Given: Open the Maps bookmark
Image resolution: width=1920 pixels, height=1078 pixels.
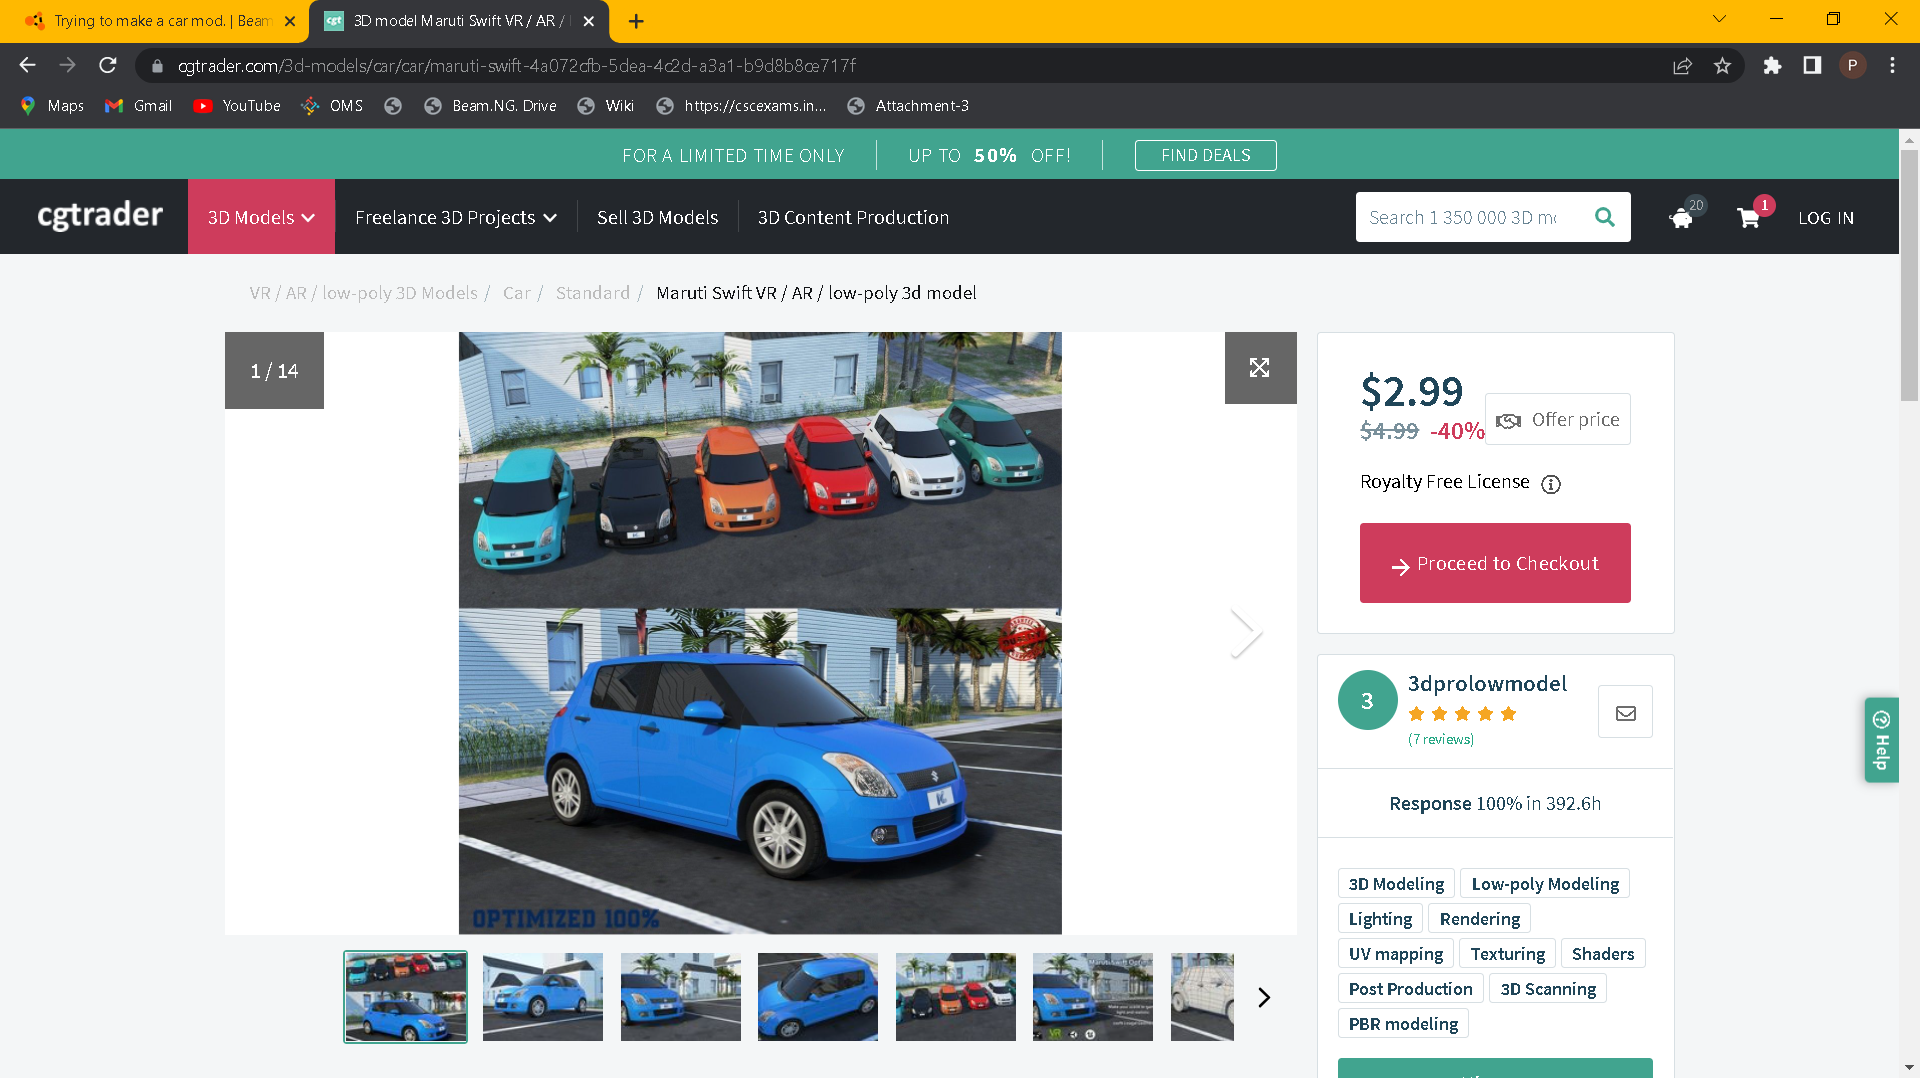Looking at the screenshot, I should click(x=52, y=106).
